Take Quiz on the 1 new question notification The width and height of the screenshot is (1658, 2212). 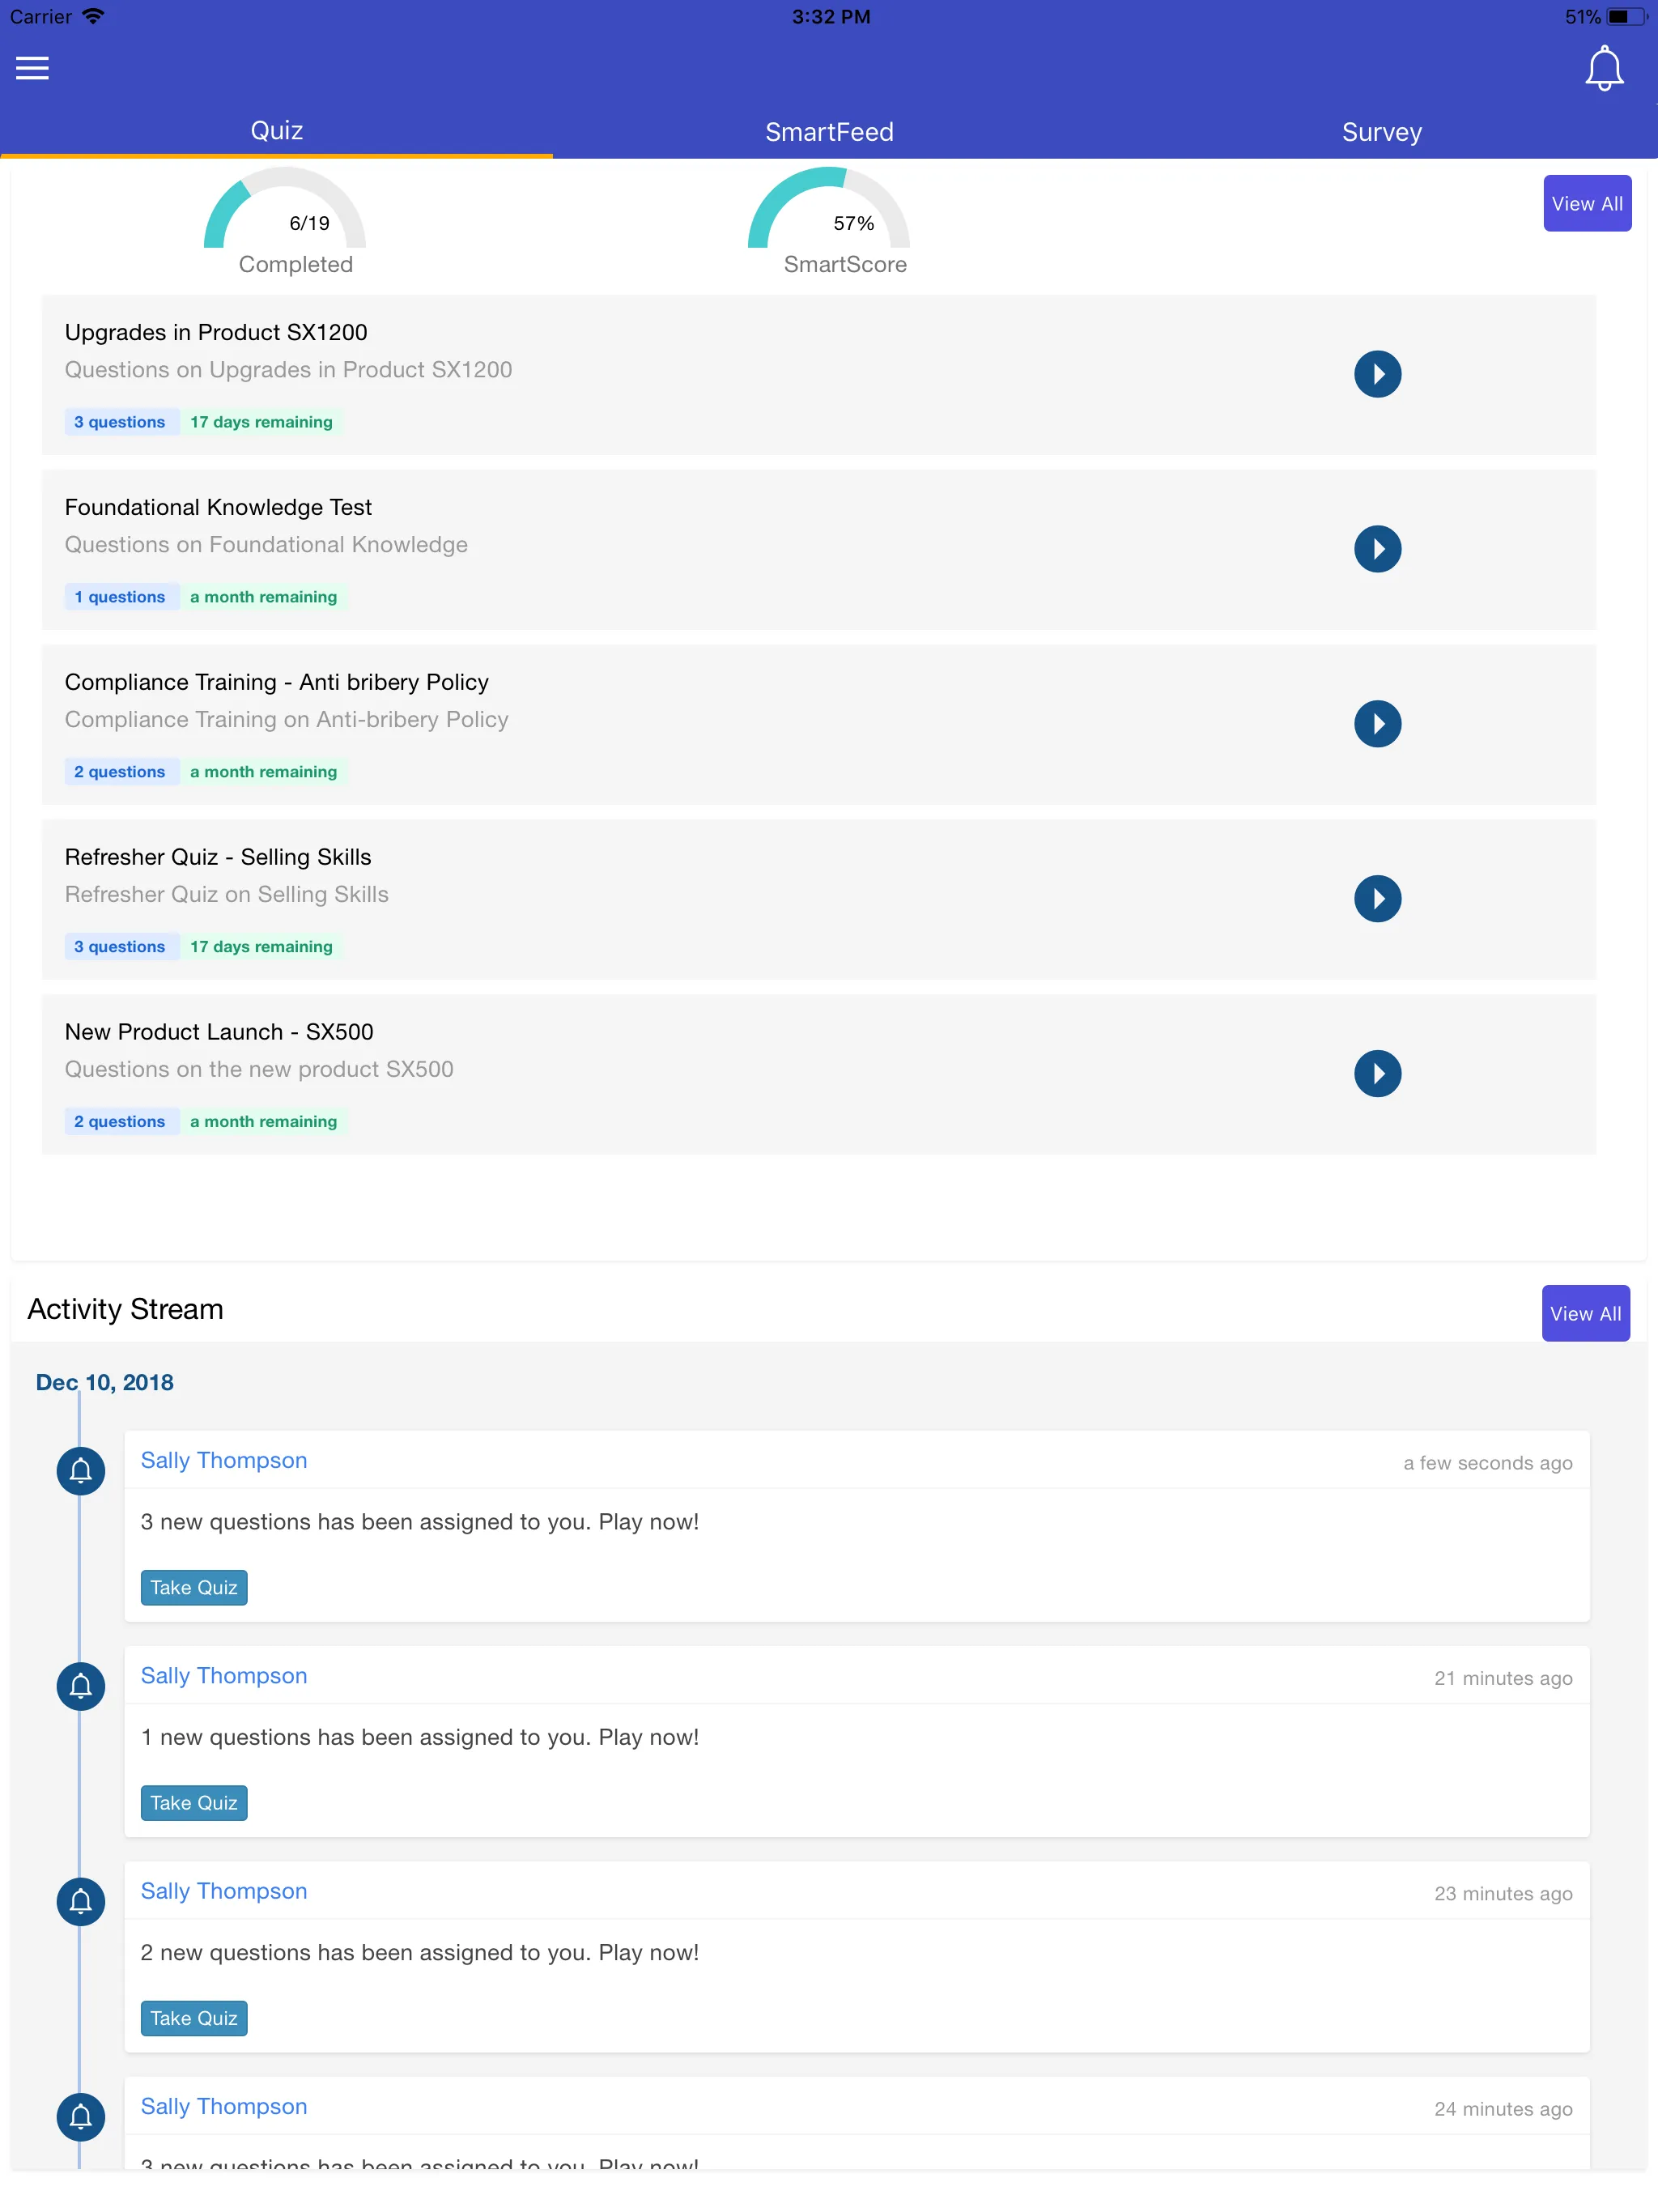[193, 1803]
